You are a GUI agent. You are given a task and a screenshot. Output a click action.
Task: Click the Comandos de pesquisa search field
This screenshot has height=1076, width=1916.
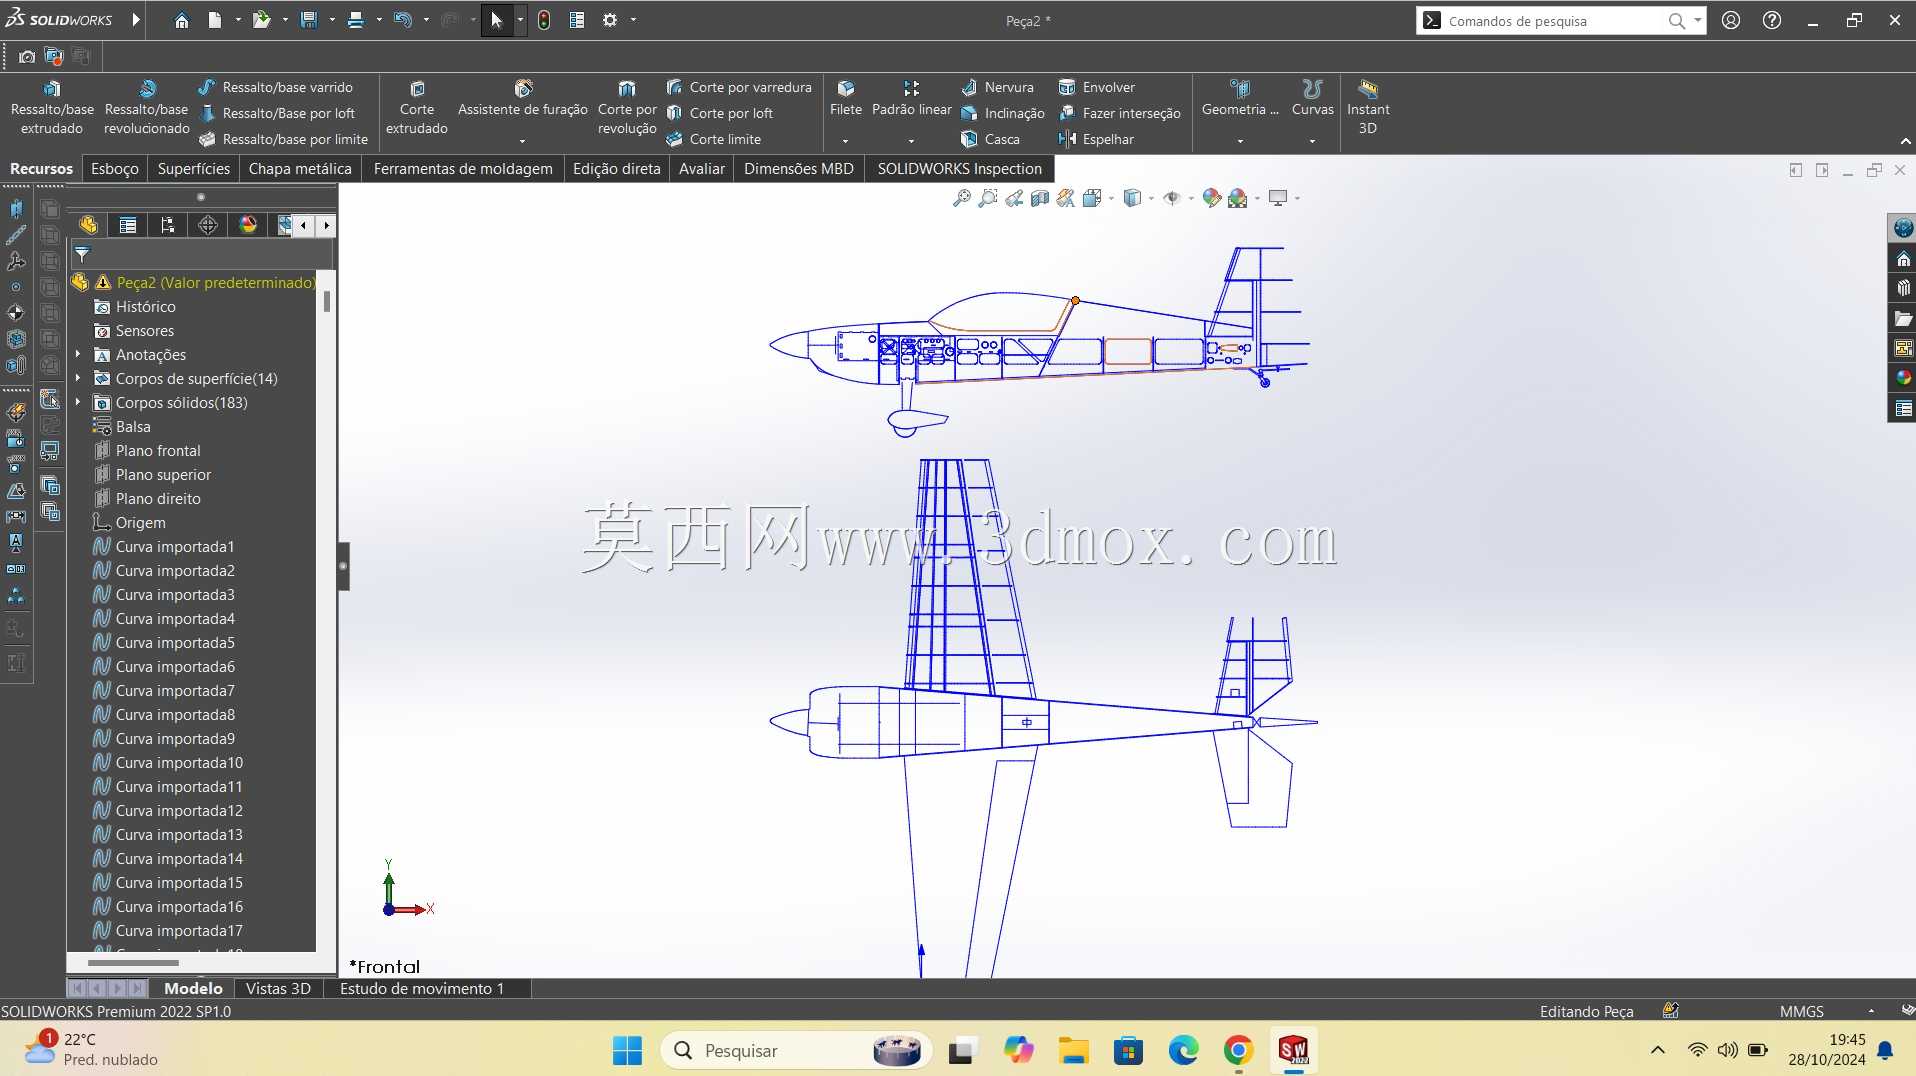coord(1555,20)
